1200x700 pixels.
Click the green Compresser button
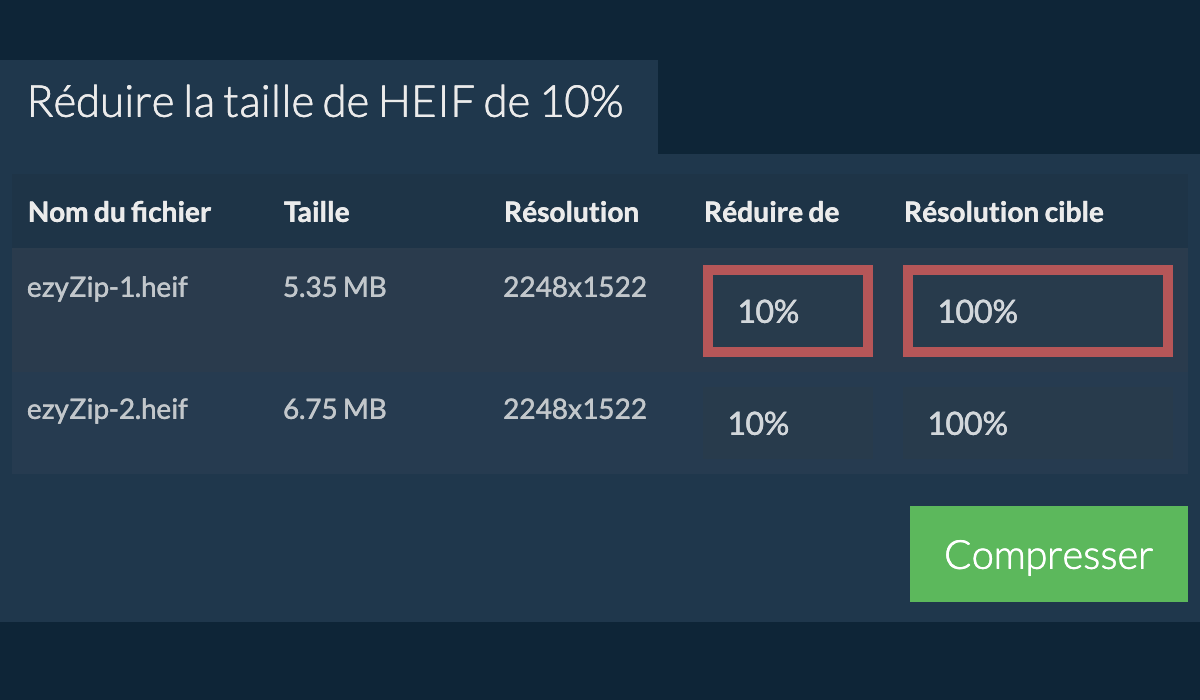click(x=1048, y=554)
